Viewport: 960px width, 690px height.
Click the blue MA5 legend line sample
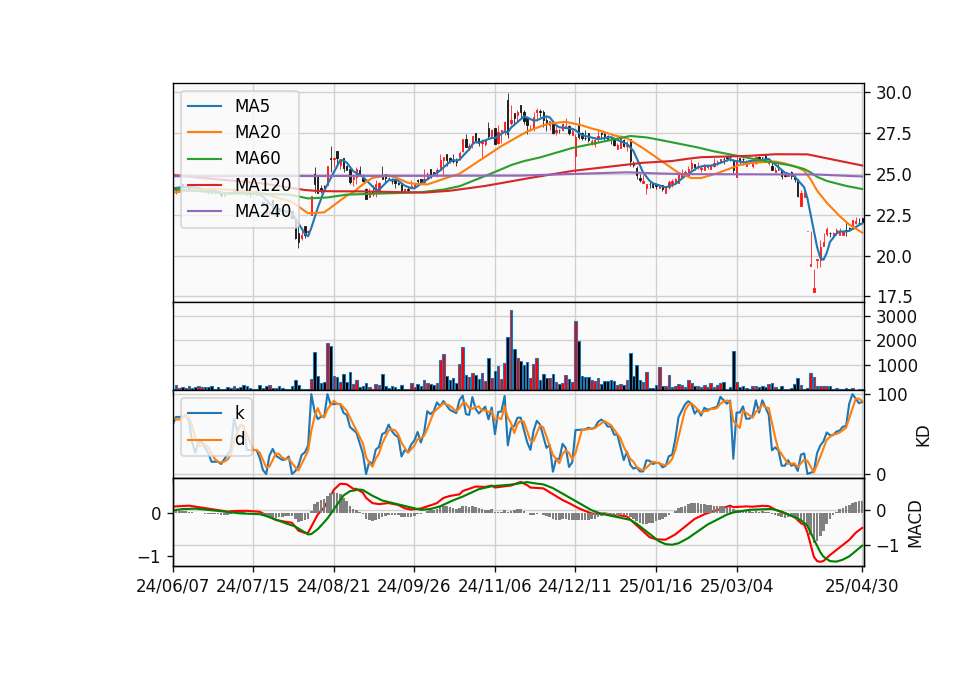[204, 106]
